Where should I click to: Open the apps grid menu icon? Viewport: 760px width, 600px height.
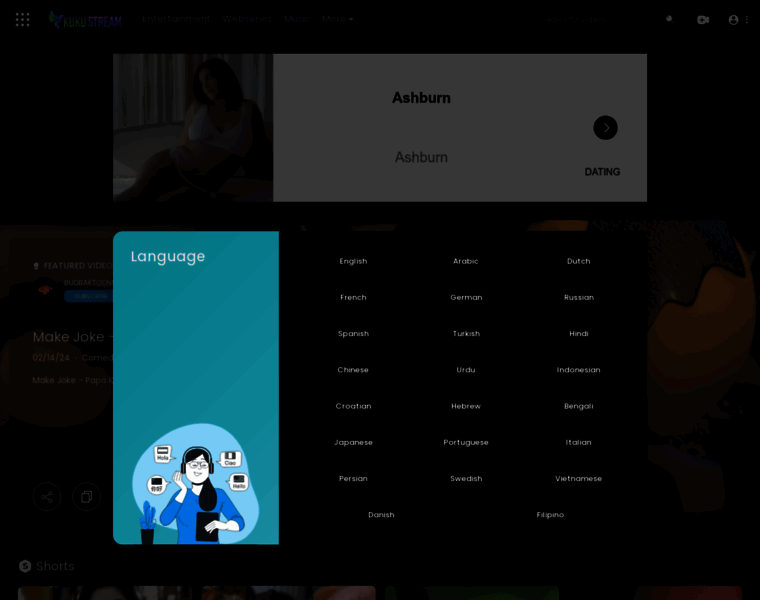point(22,19)
